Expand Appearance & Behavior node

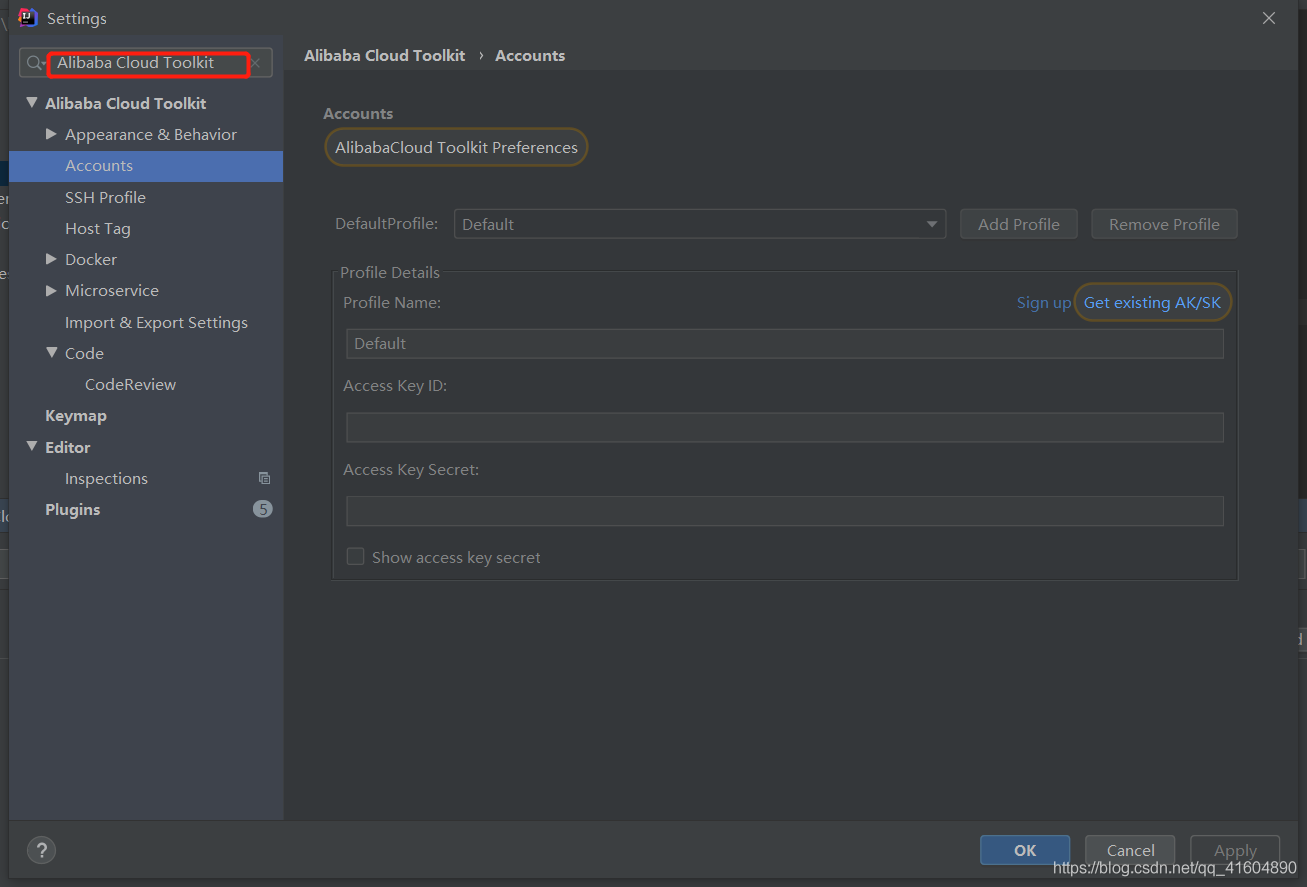(x=52, y=134)
